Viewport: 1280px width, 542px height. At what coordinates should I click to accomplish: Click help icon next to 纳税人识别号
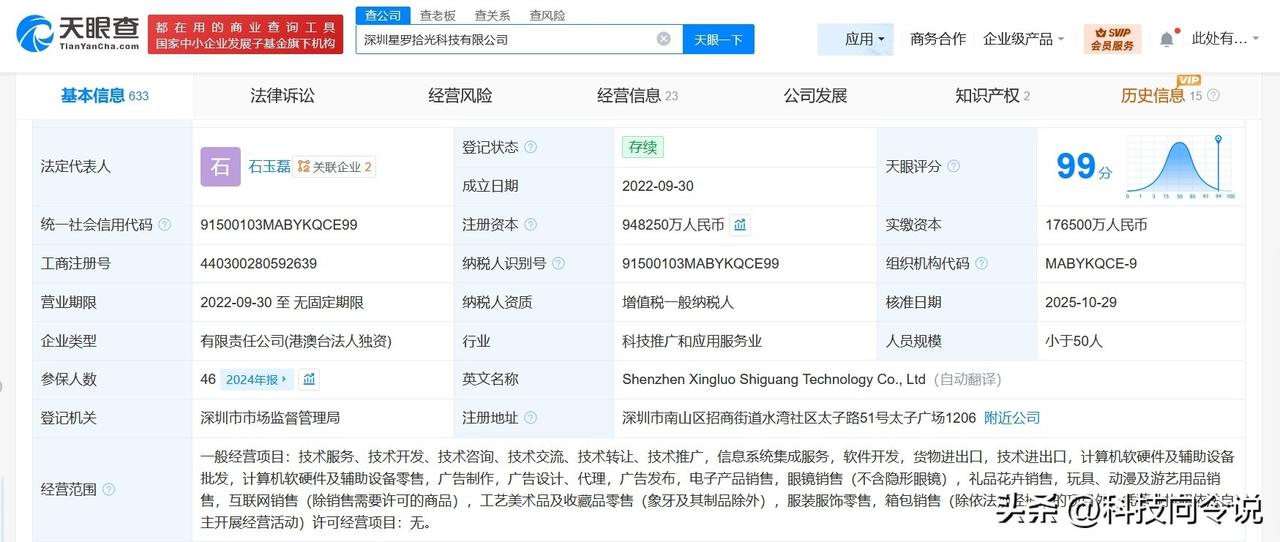558,264
